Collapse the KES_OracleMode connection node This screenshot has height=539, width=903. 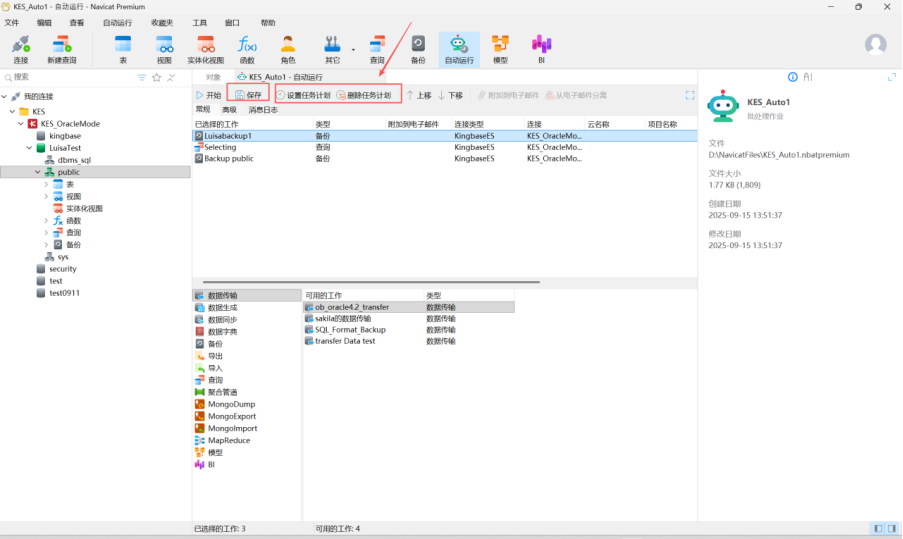point(21,124)
